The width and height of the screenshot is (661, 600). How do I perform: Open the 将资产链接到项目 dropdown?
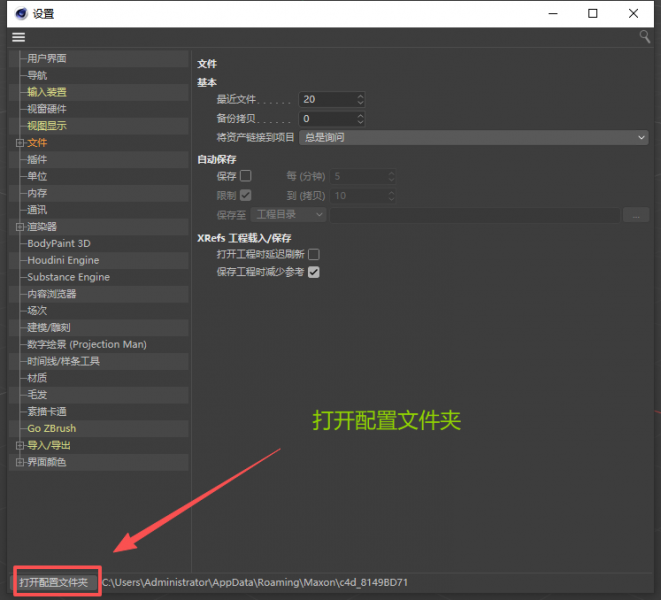pos(473,137)
